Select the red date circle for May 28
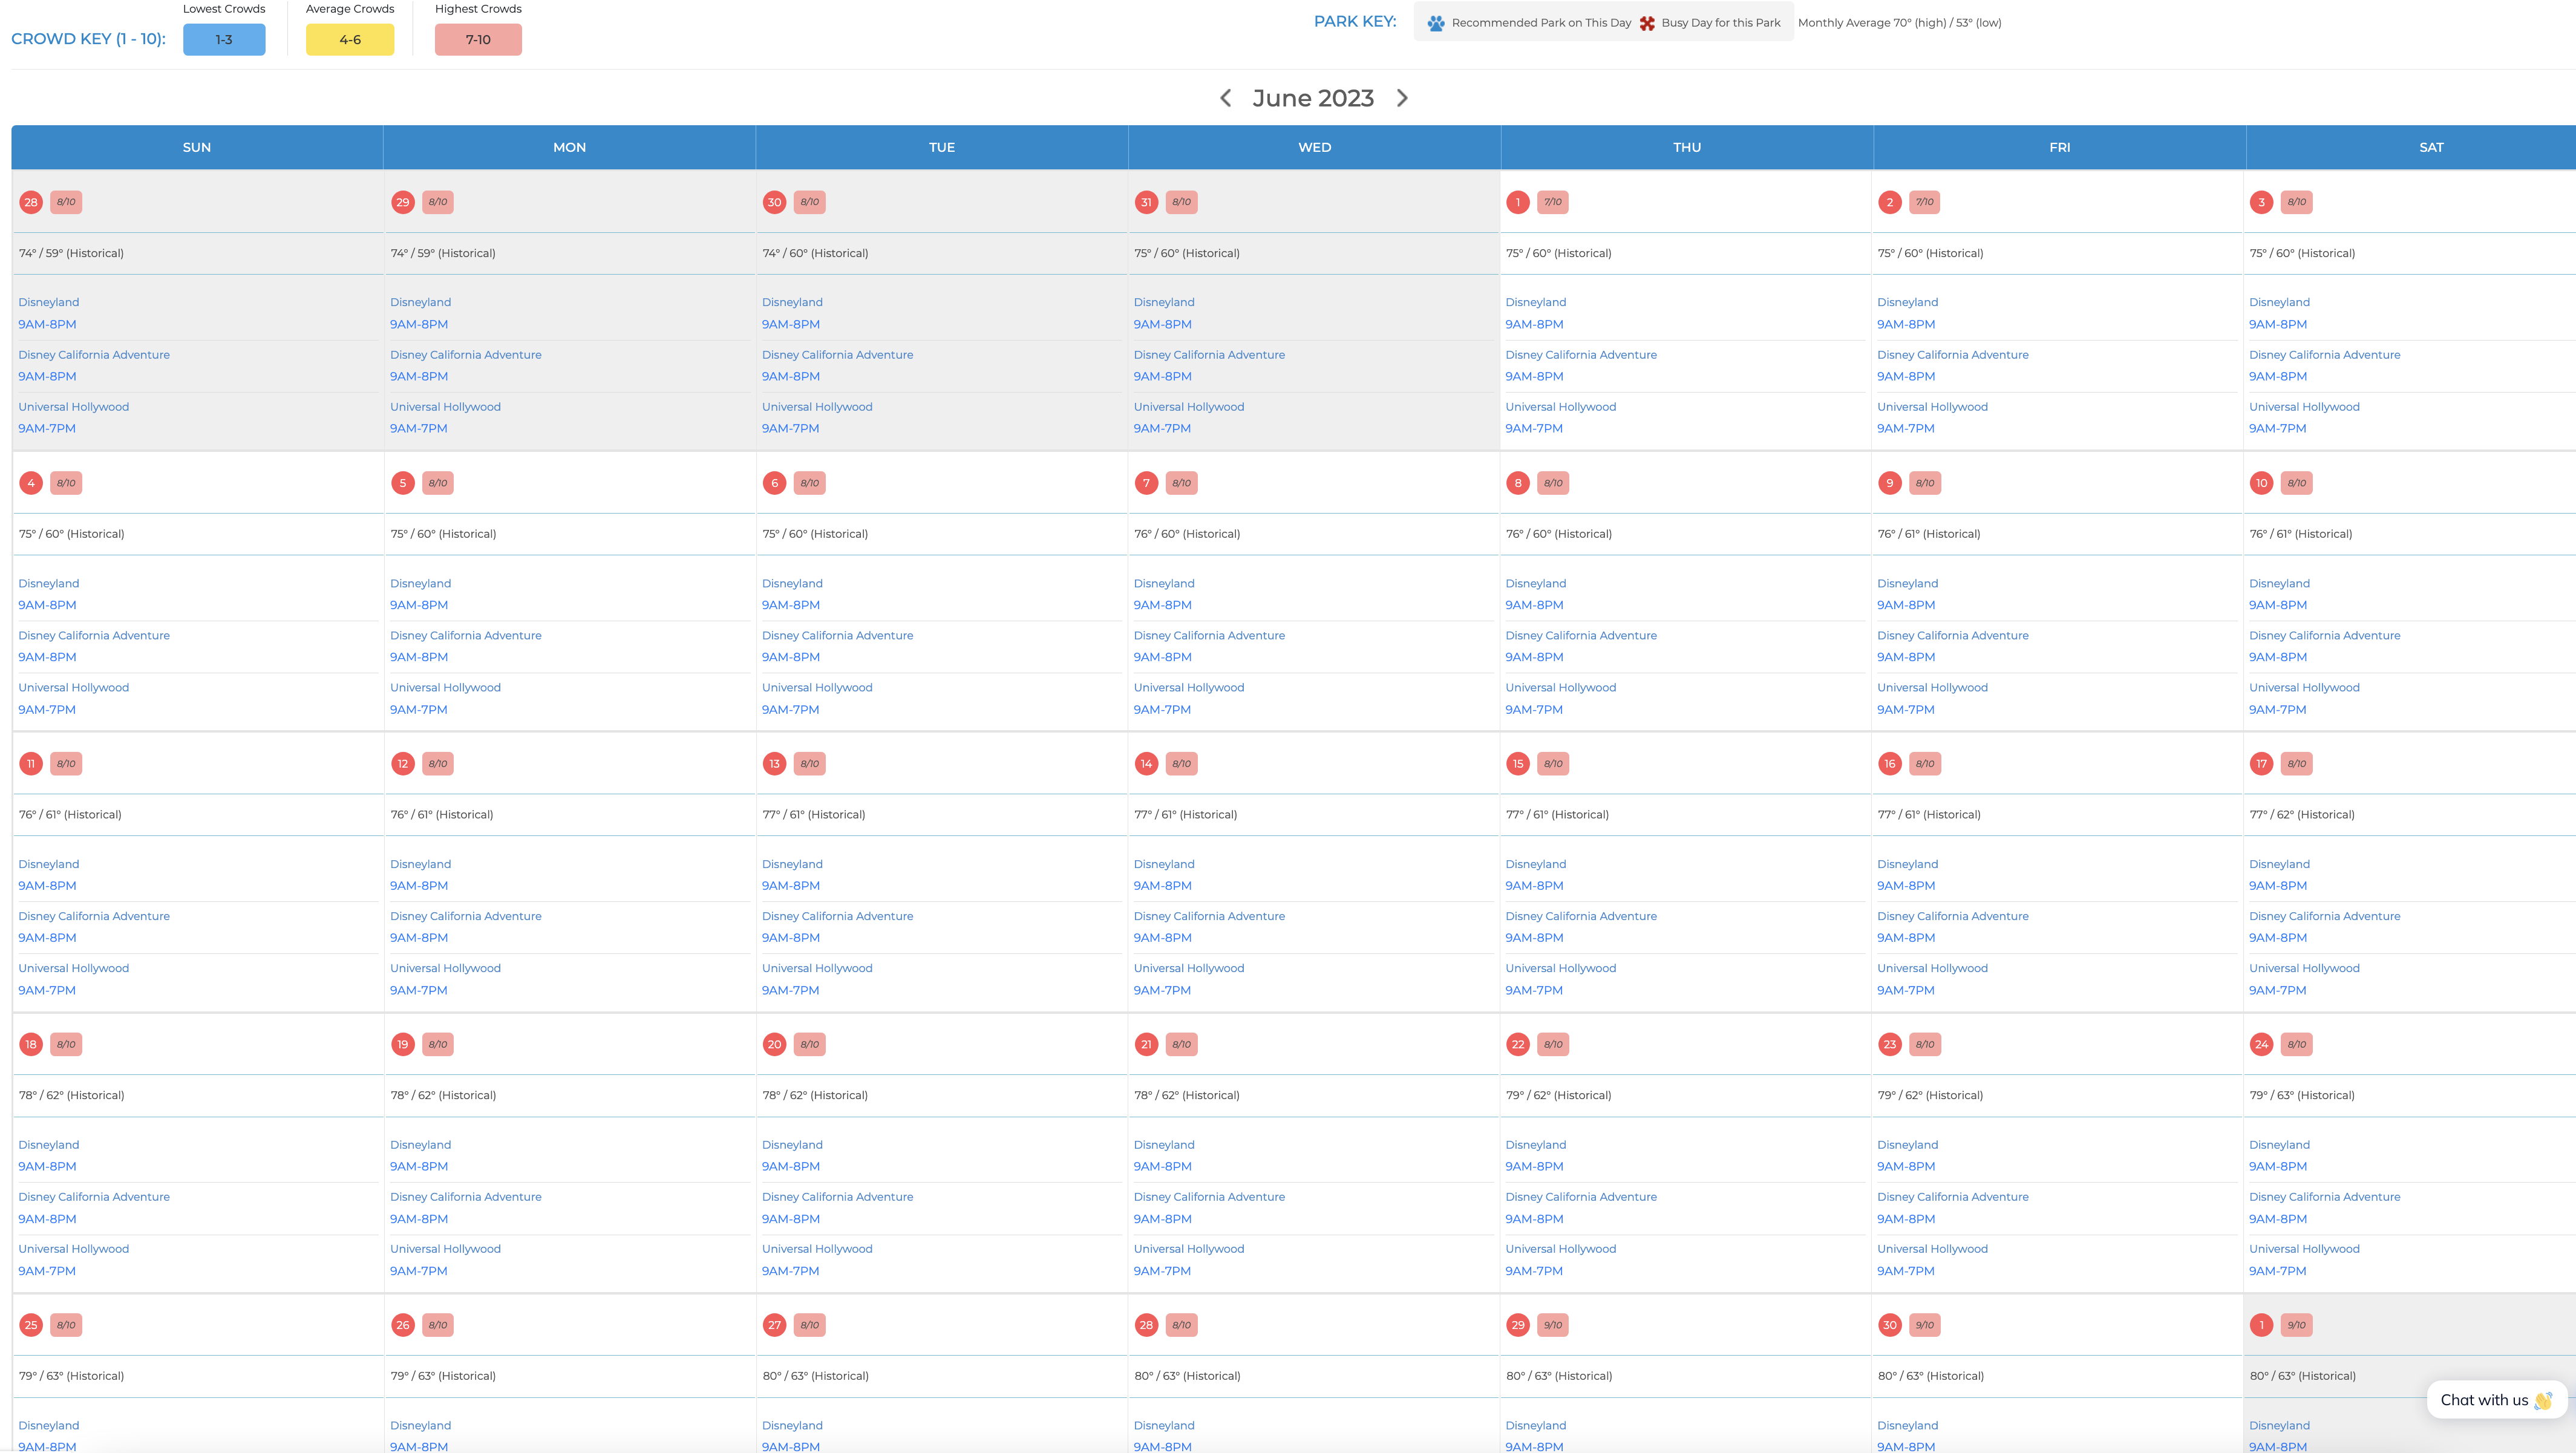2576x1453 pixels. click(31, 202)
